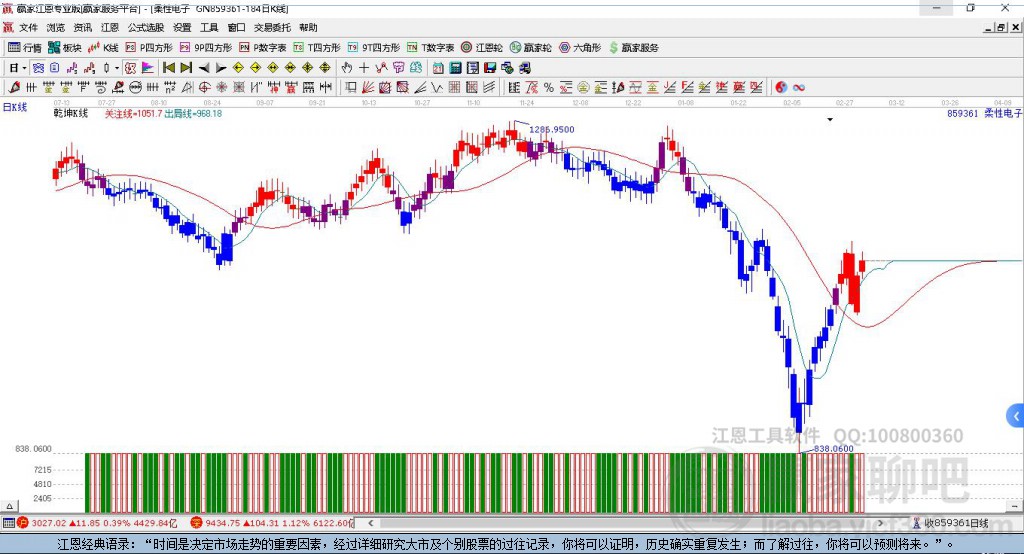Viewport: 1024px width, 554px height.
Task: Open the T四方形 tool
Action: pyautogui.click(x=317, y=48)
